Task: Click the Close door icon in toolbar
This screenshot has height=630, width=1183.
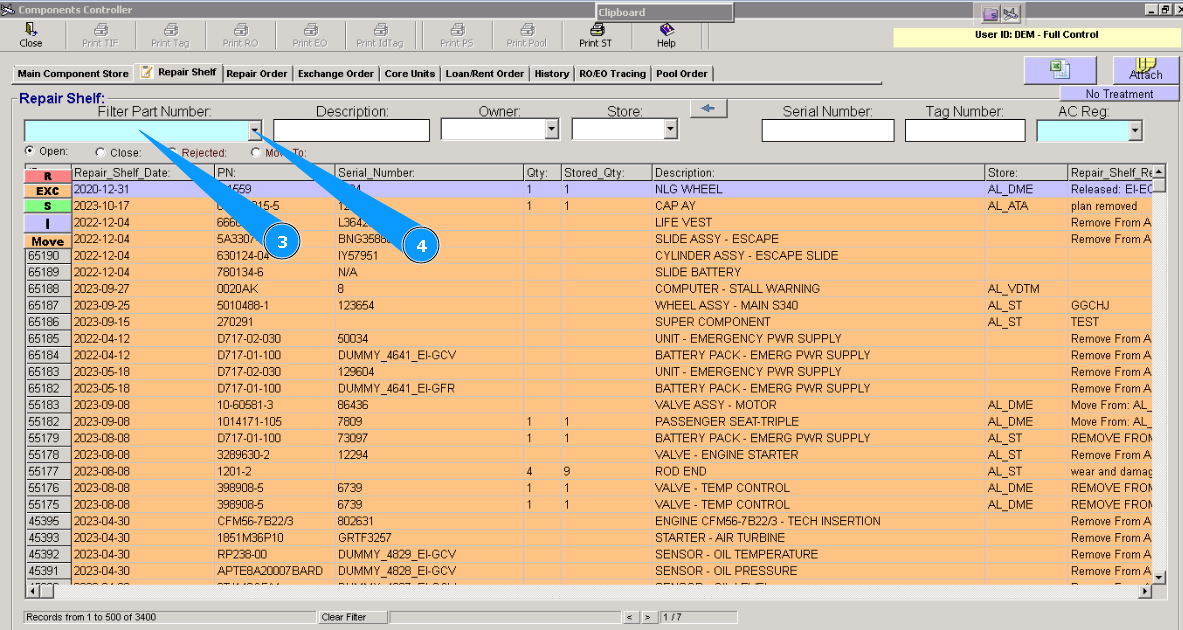Action: point(30,29)
